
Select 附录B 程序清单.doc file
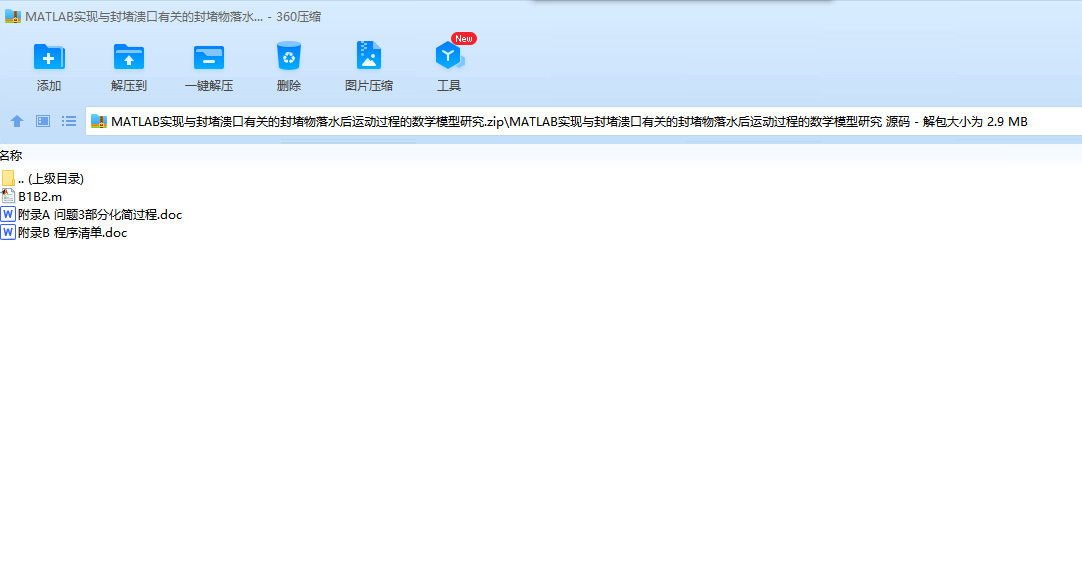coord(64,233)
